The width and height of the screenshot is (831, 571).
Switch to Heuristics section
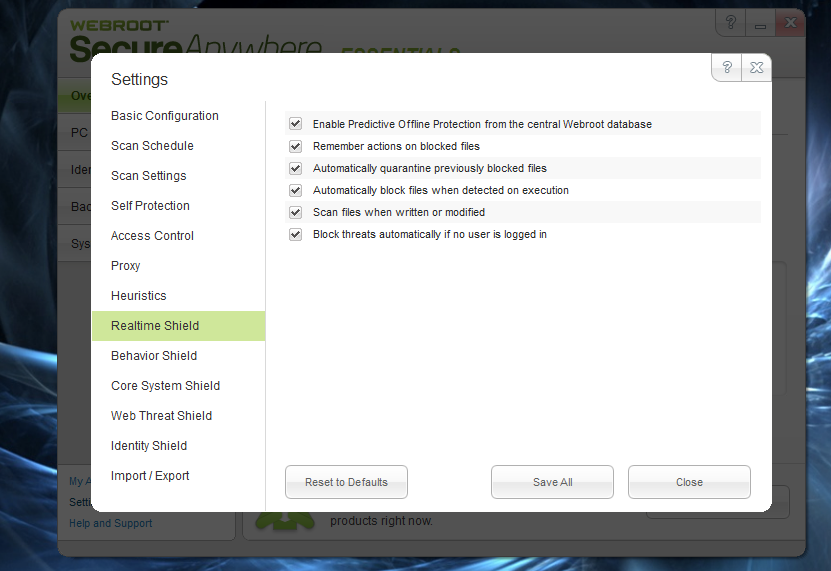179,296
